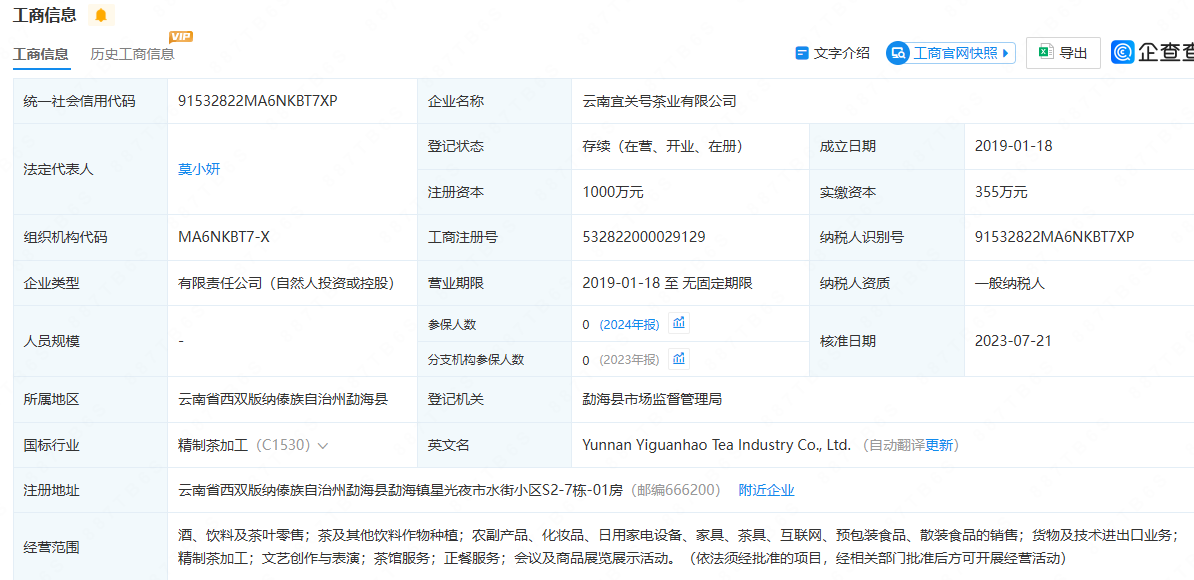Click the 2023年报 link
The width and height of the screenshot is (1194, 580).
pos(630,360)
